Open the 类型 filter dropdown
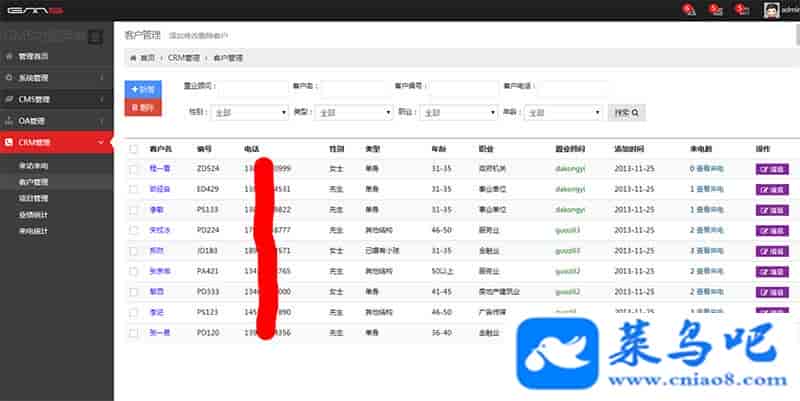 pos(352,113)
